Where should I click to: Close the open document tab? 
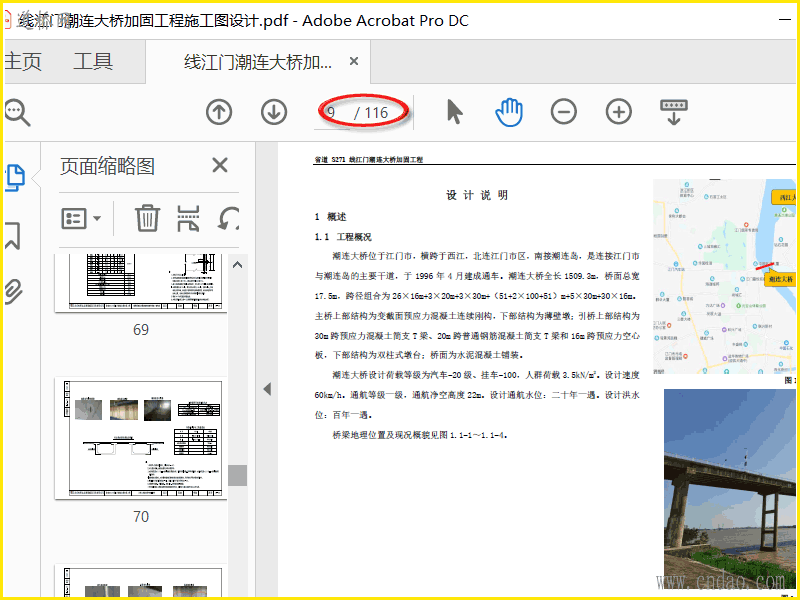click(354, 61)
